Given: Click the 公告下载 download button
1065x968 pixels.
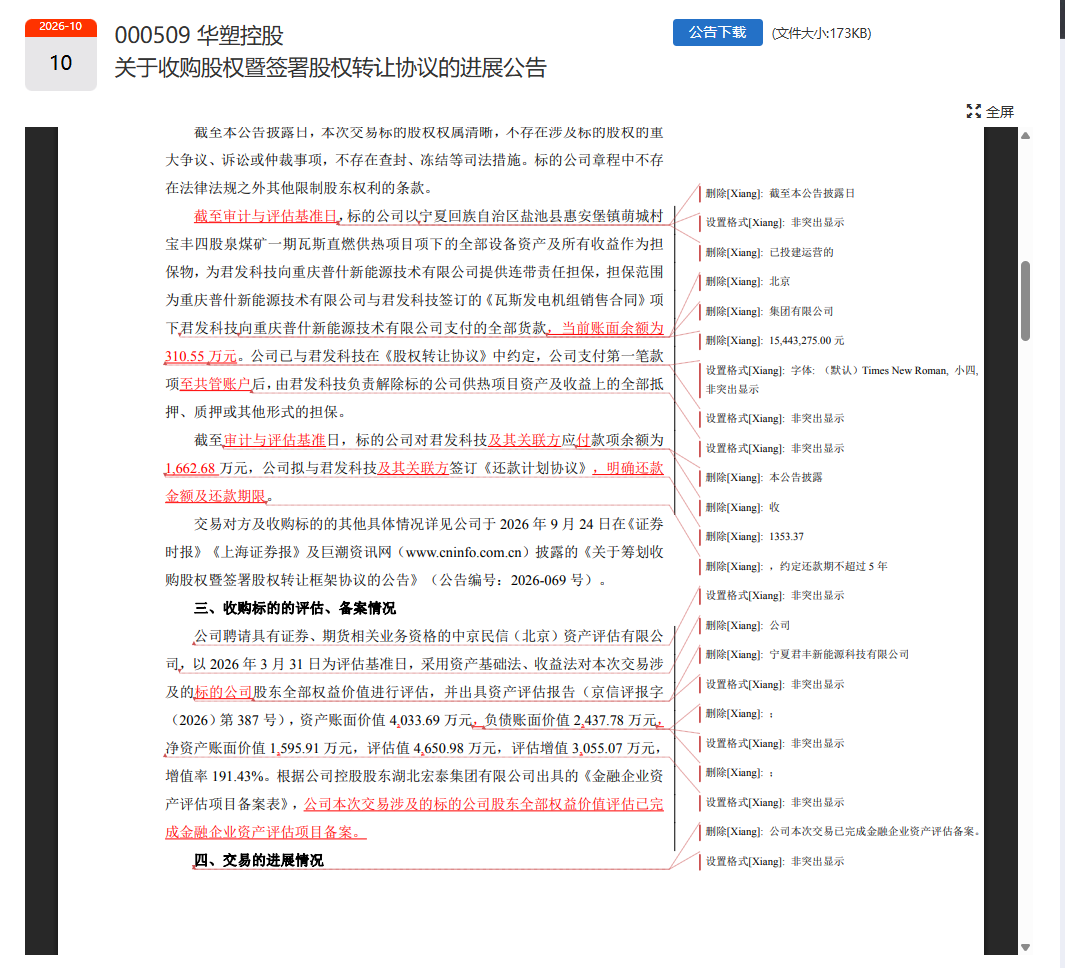Looking at the screenshot, I should [x=717, y=33].
